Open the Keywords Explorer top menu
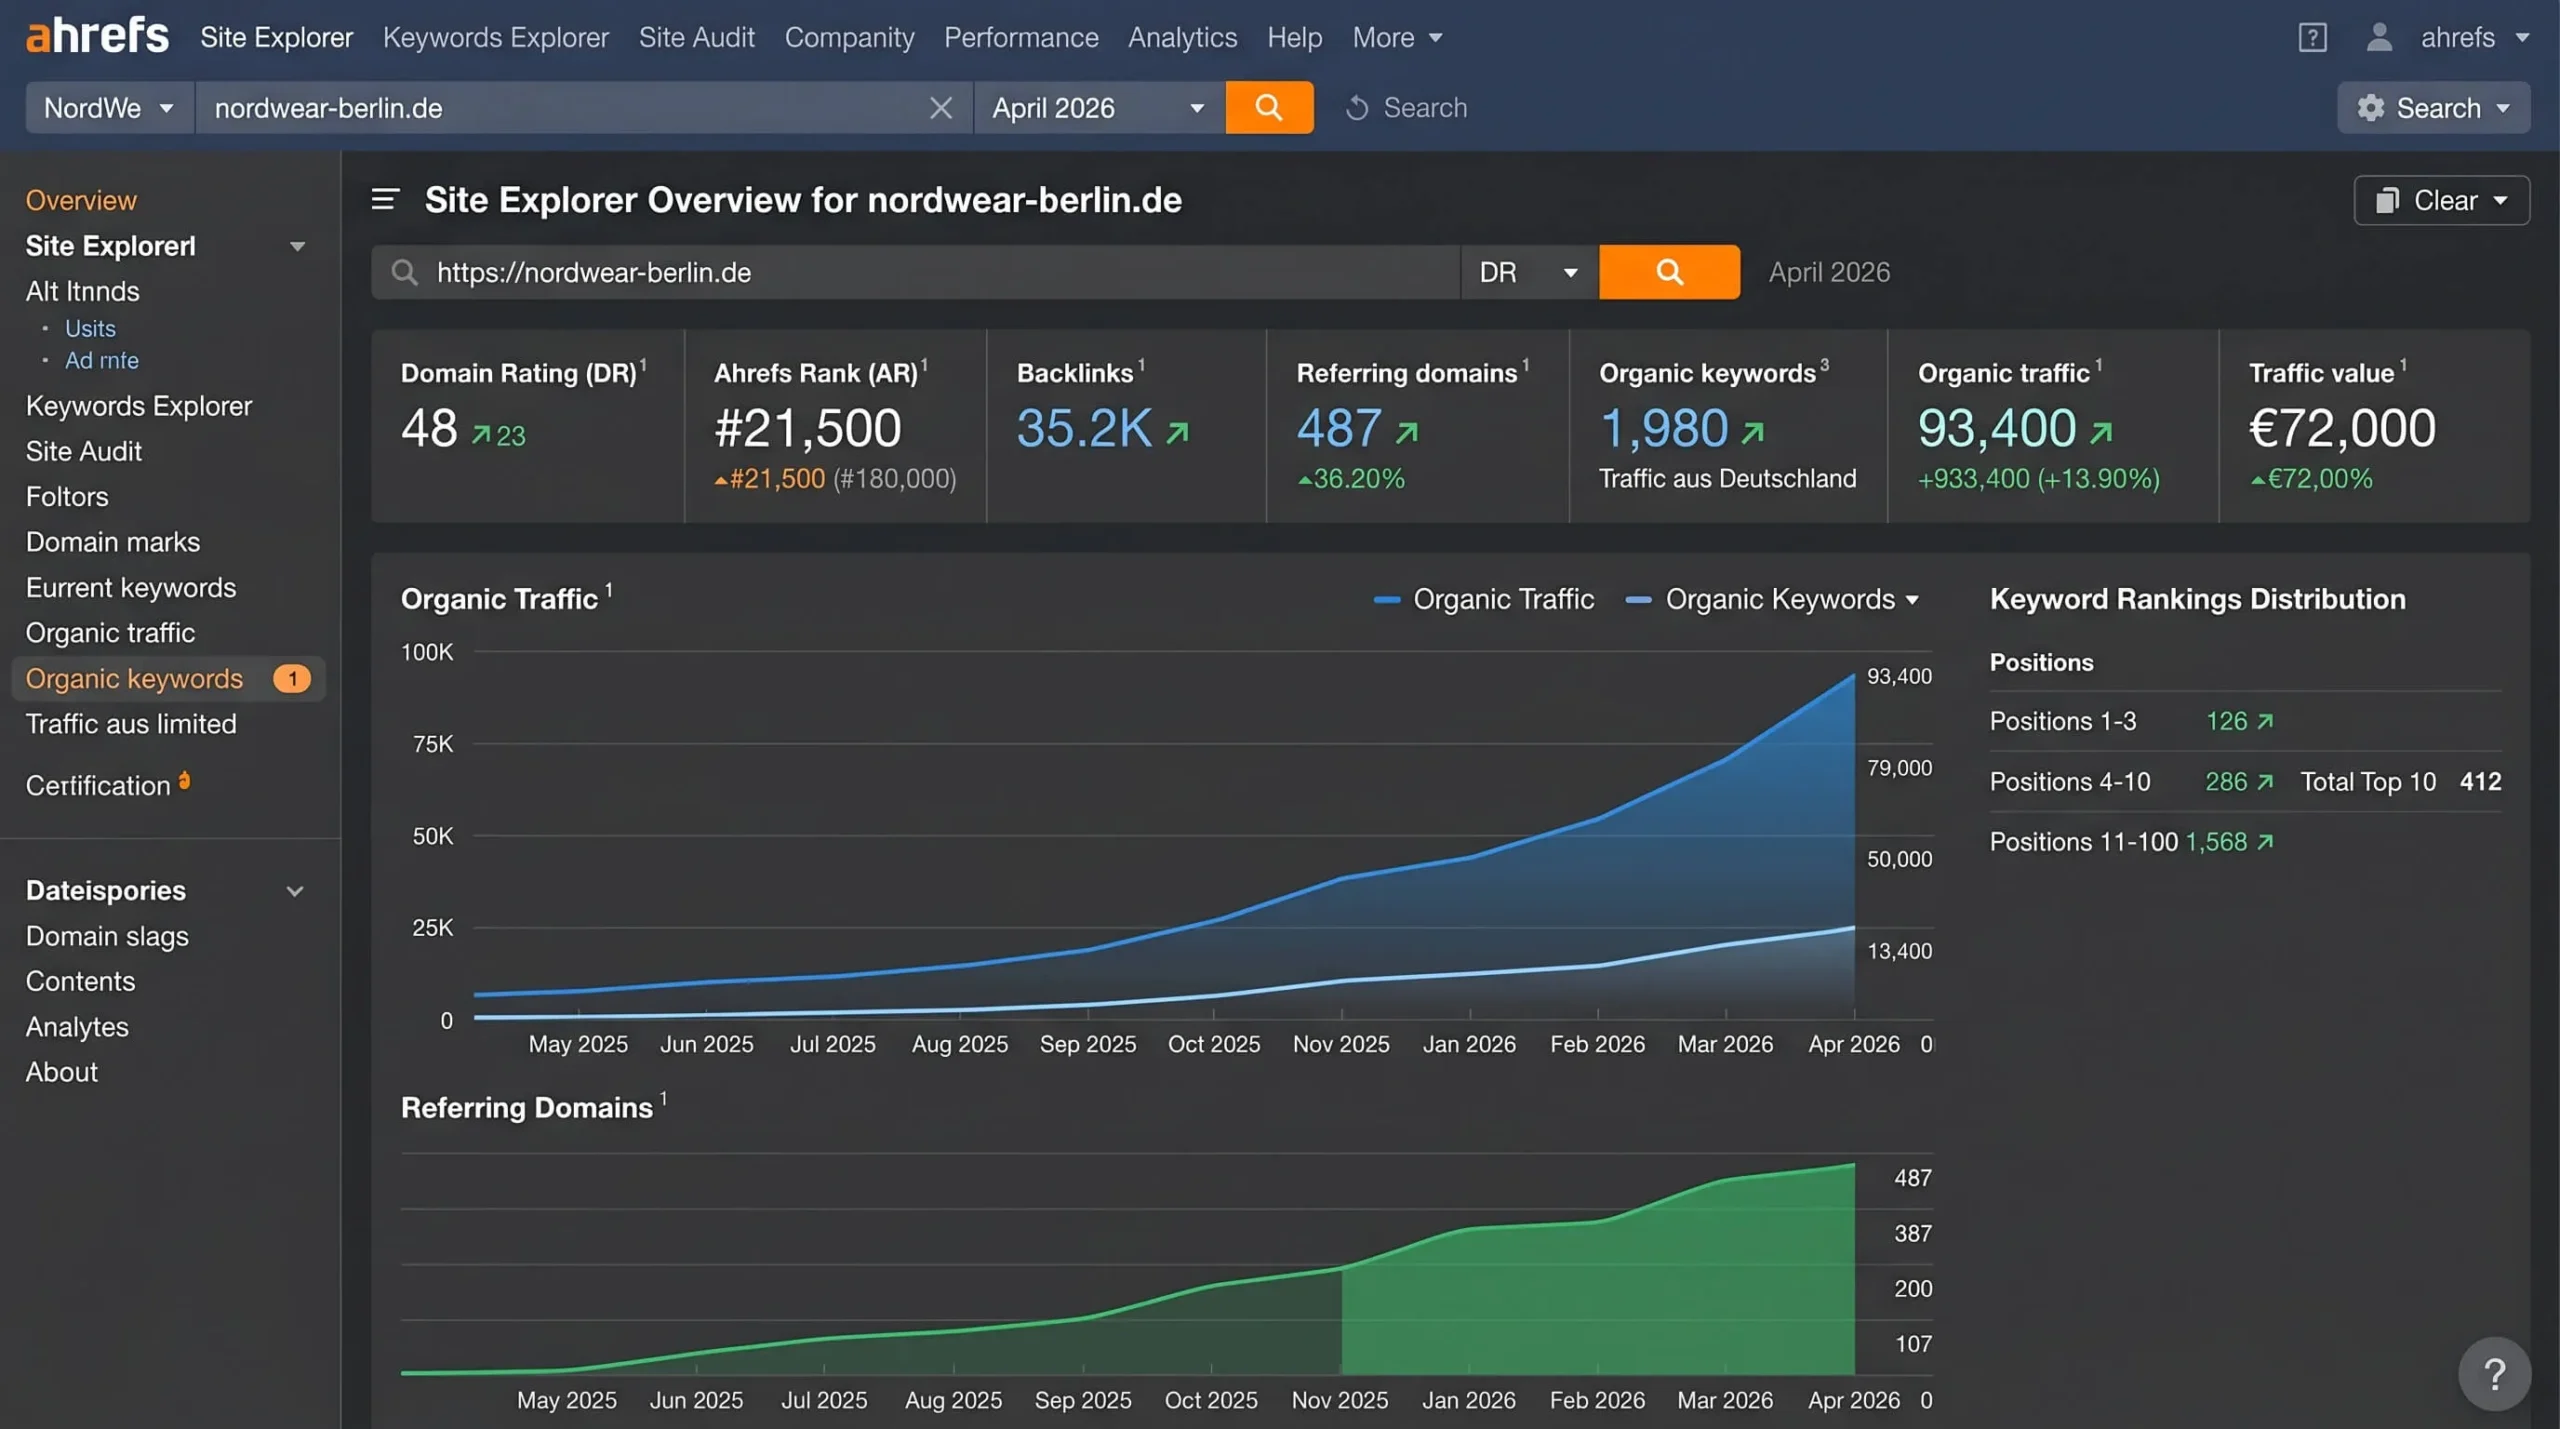Viewport: 2560px width, 1429px height. (x=496, y=37)
